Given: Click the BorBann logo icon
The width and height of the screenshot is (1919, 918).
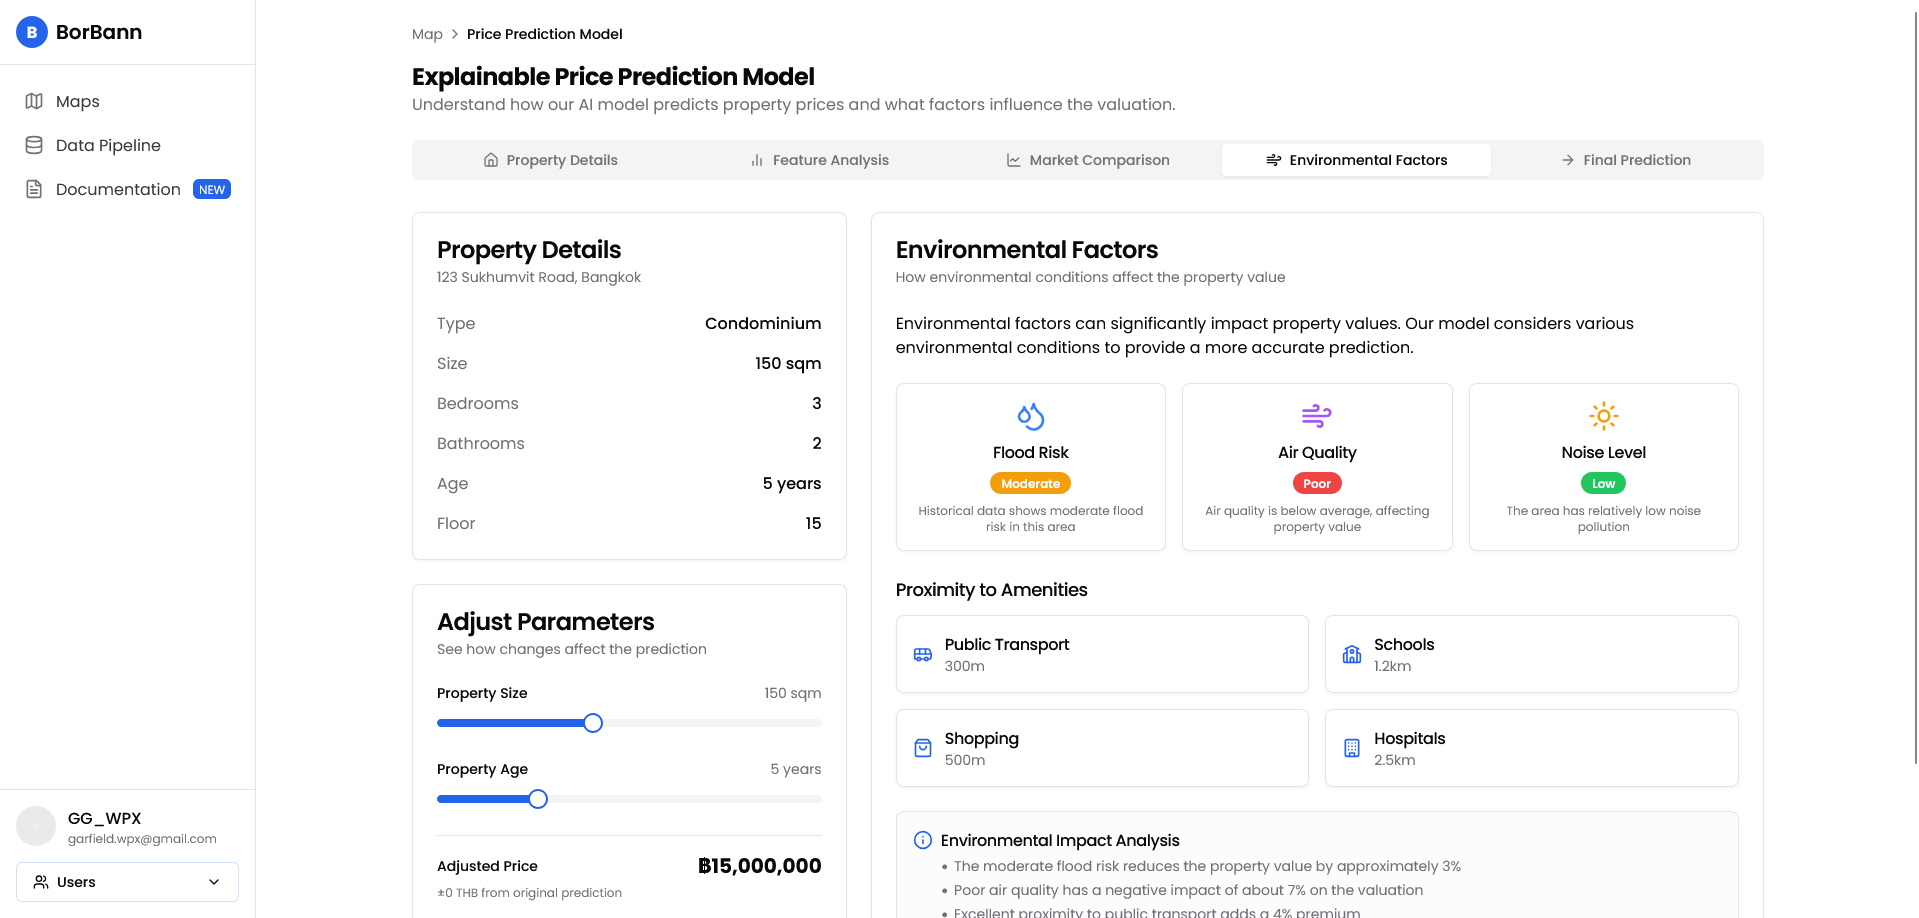Looking at the screenshot, I should (x=32, y=32).
